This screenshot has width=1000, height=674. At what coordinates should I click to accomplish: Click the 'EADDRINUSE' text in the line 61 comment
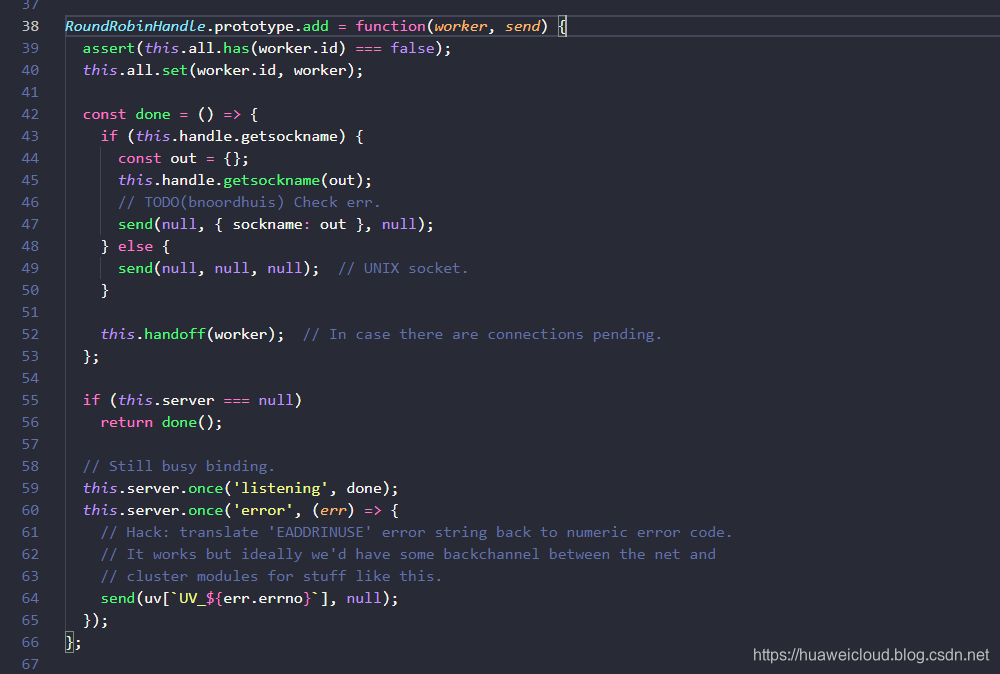coord(320,532)
